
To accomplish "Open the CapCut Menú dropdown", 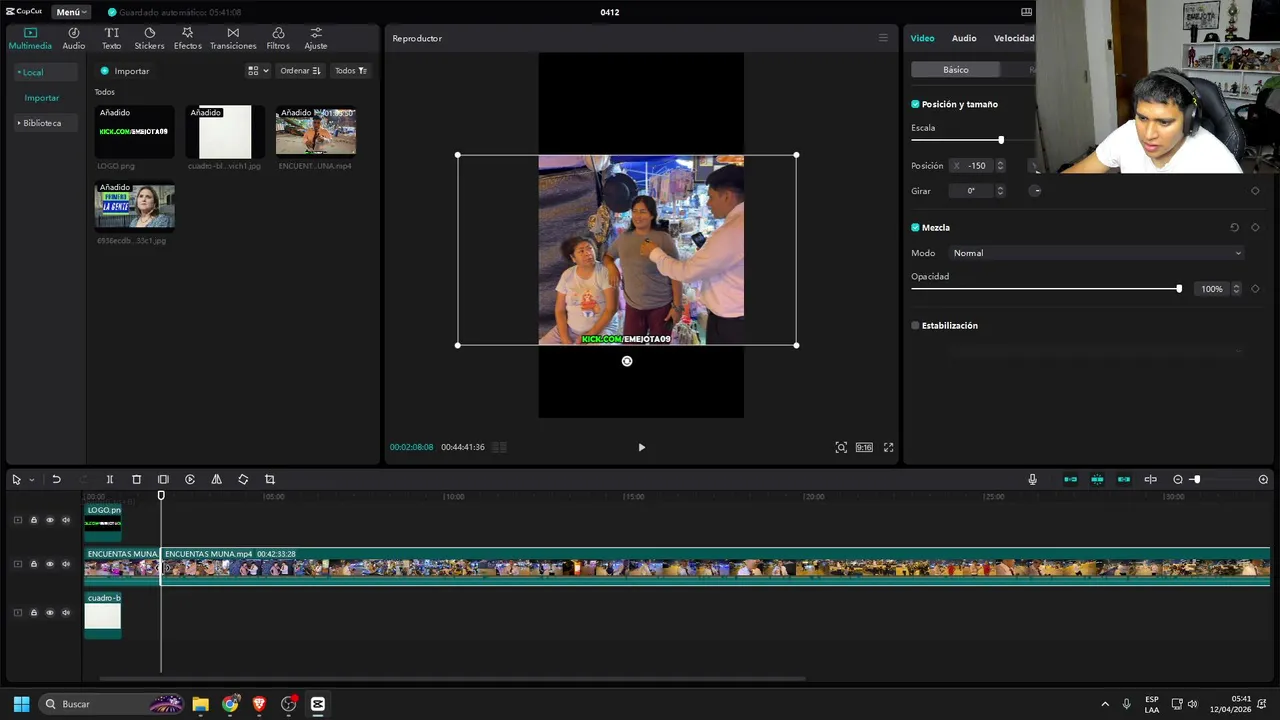I will [70, 12].
